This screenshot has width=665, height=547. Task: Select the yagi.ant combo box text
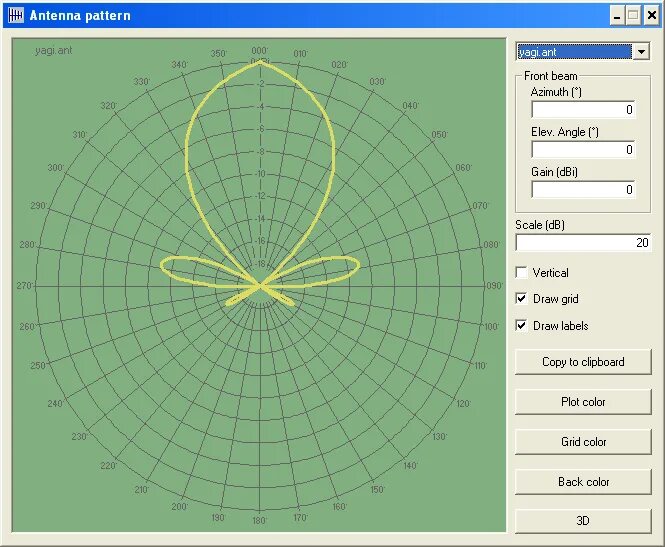(575, 52)
